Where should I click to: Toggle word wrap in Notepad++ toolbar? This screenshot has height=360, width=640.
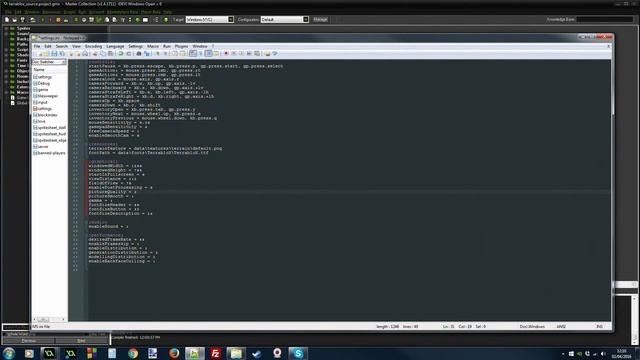193,53
